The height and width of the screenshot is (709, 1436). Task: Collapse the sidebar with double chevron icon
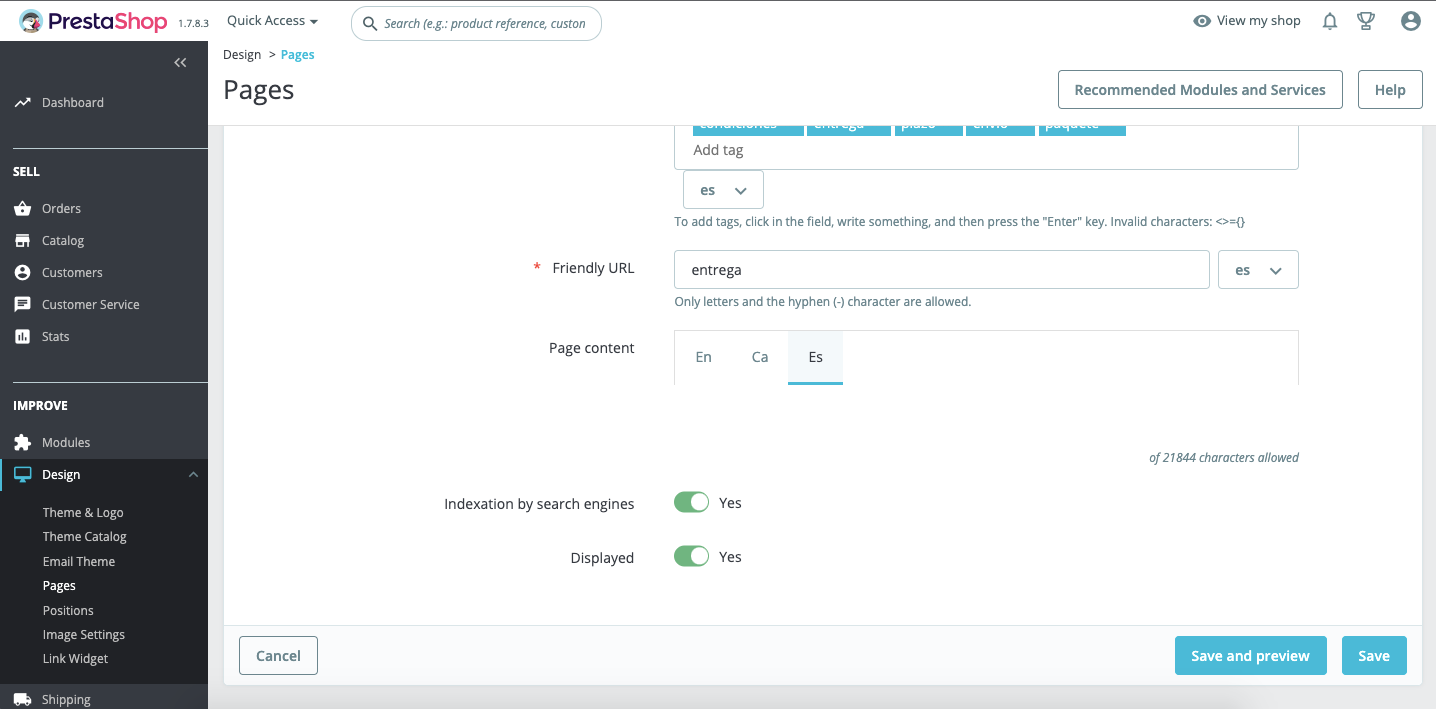tap(180, 63)
